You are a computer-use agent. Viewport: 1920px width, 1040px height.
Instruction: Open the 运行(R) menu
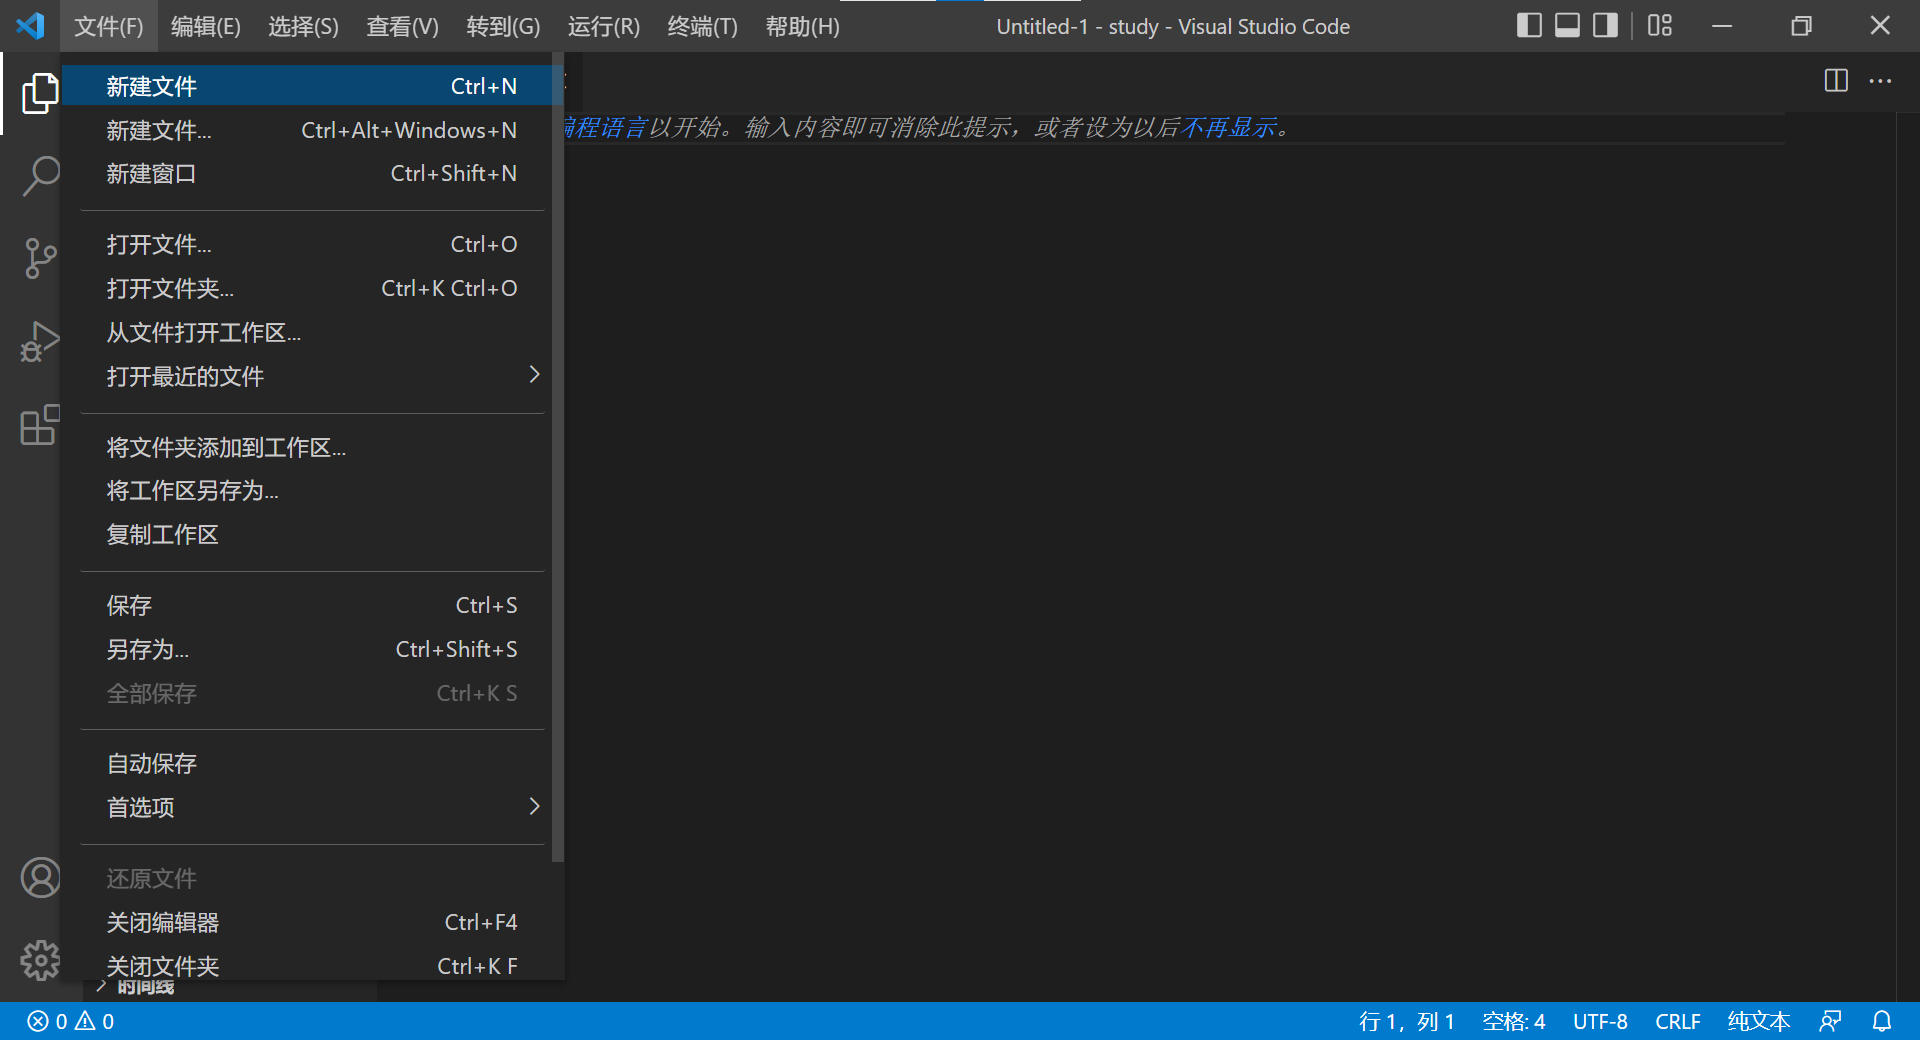[x=604, y=26]
